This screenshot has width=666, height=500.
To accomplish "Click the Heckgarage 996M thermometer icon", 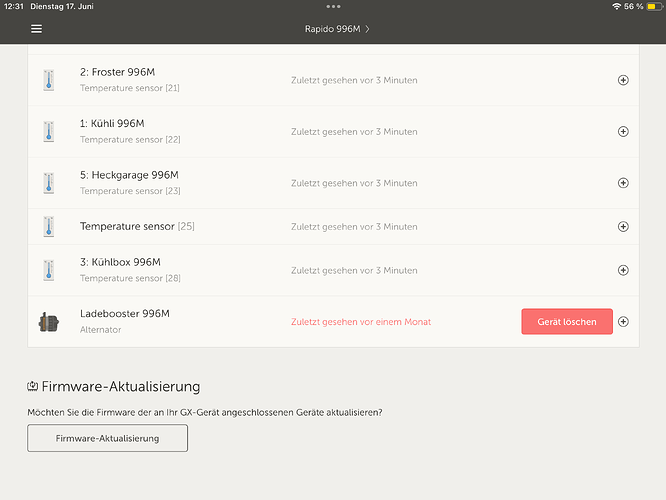I will point(49,183).
